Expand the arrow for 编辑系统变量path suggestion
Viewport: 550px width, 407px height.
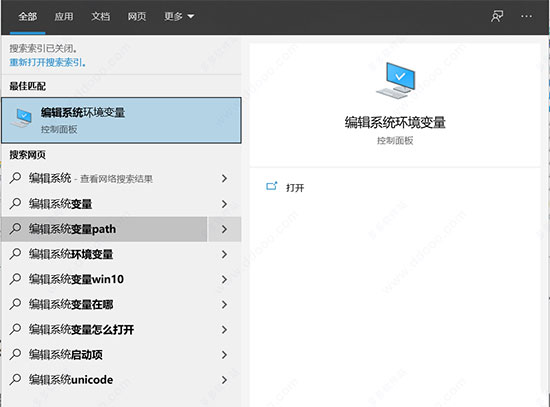click(224, 229)
